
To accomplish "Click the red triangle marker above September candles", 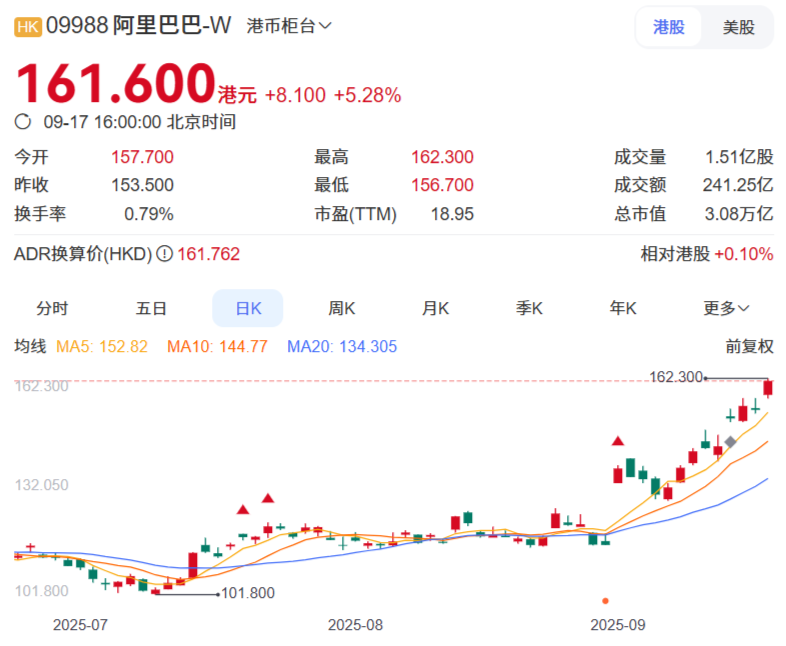I will coord(618,441).
